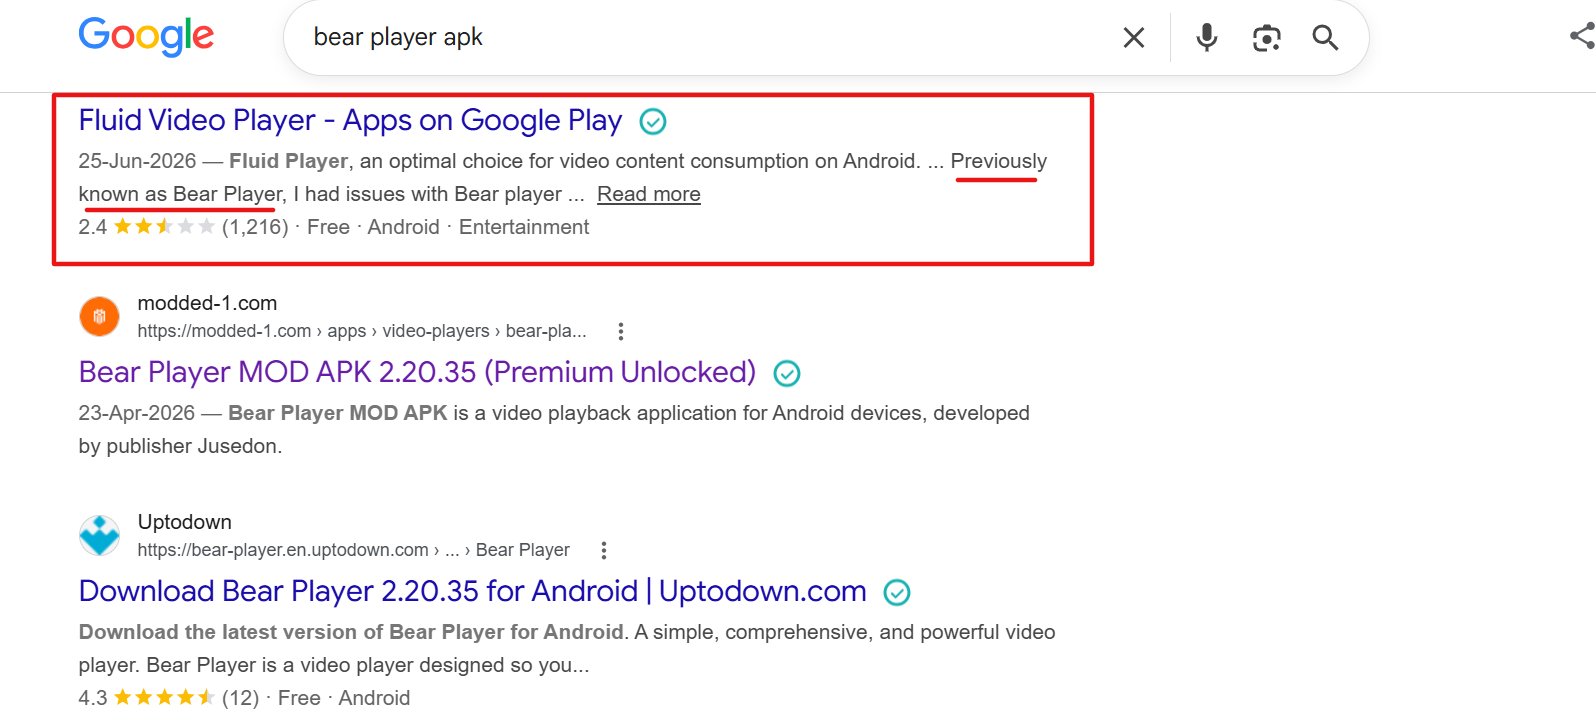The image size is (1596, 722).
Task: Open search by image camera icon
Action: (x=1266, y=38)
